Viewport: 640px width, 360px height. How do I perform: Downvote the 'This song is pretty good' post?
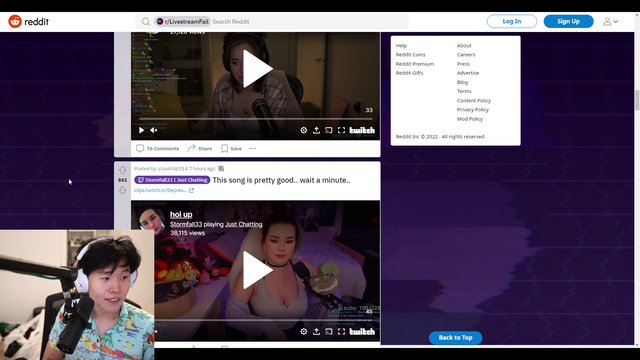(122, 190)
